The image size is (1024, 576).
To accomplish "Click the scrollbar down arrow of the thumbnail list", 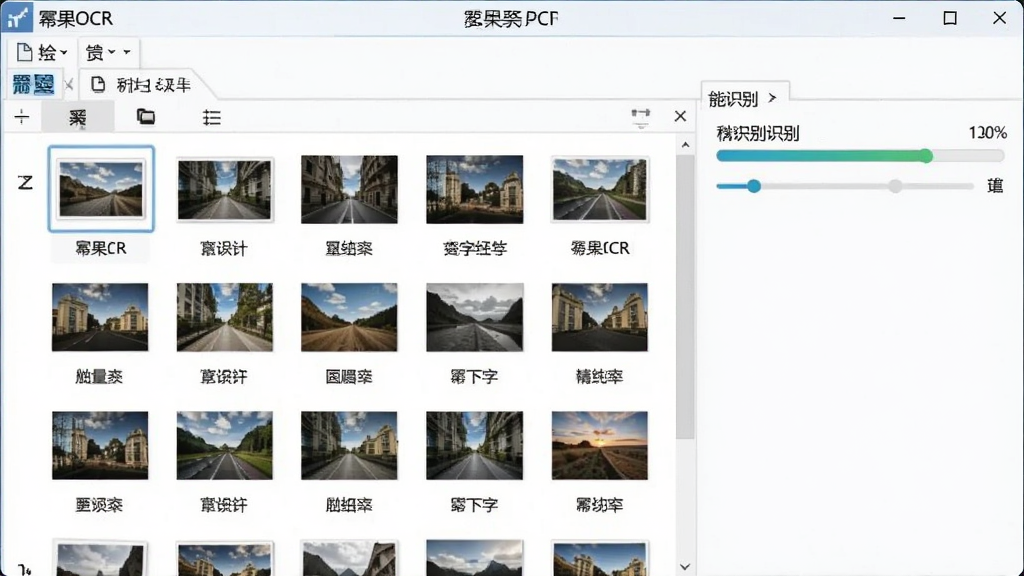I will pyautogui.click(x=685, y=567).
